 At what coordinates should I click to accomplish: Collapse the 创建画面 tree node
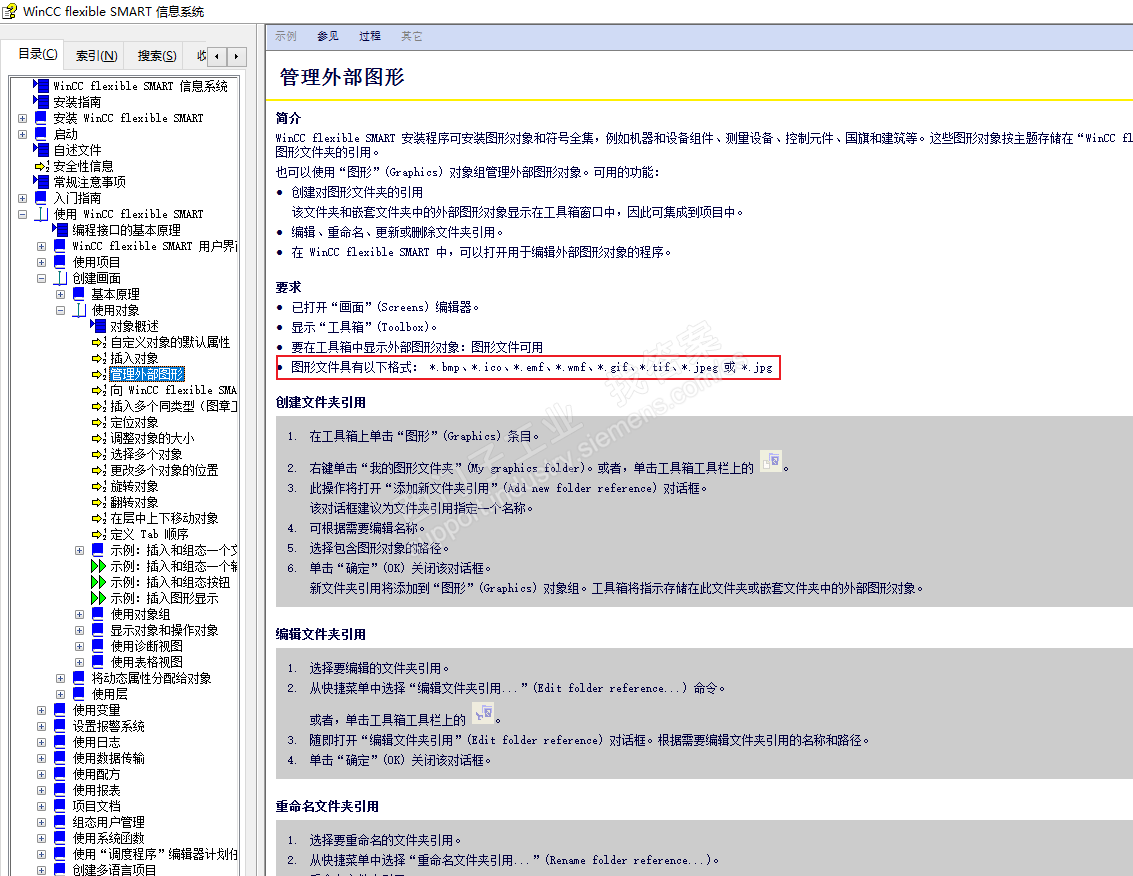pos(41,278)
